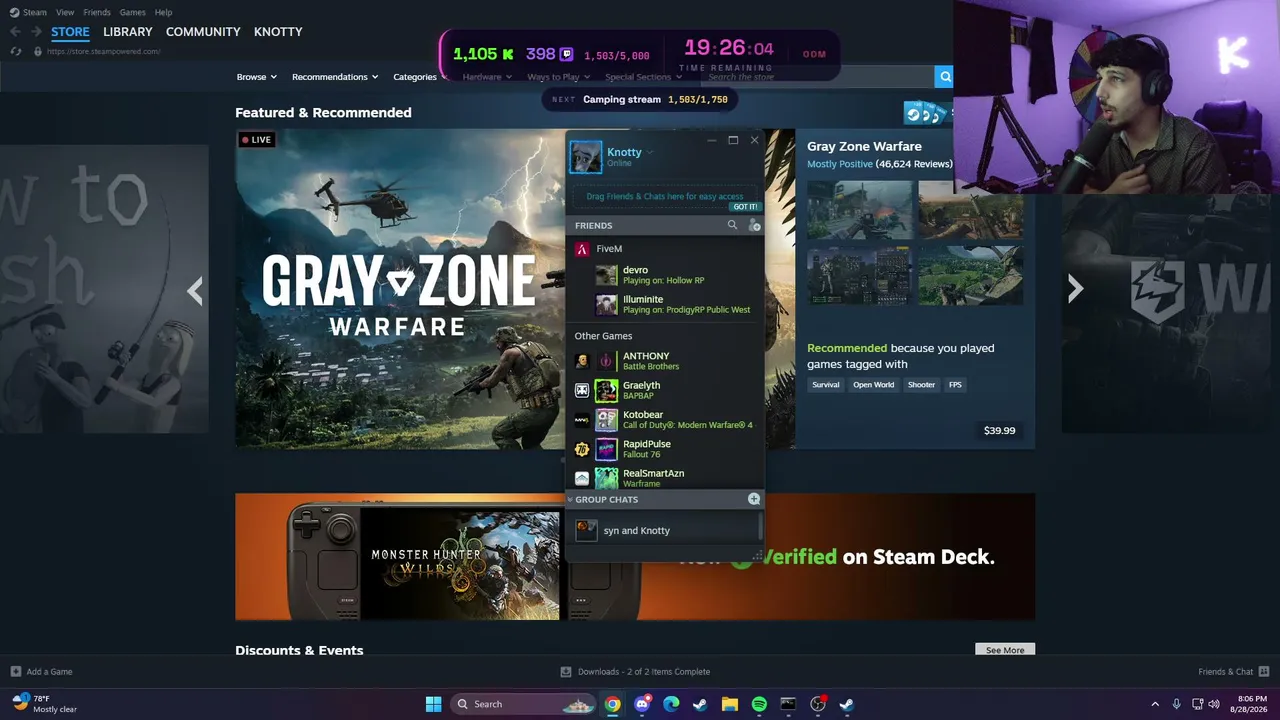Open the Help menu
Screen dimensions: 1280x720
click(x=164, y=12)
